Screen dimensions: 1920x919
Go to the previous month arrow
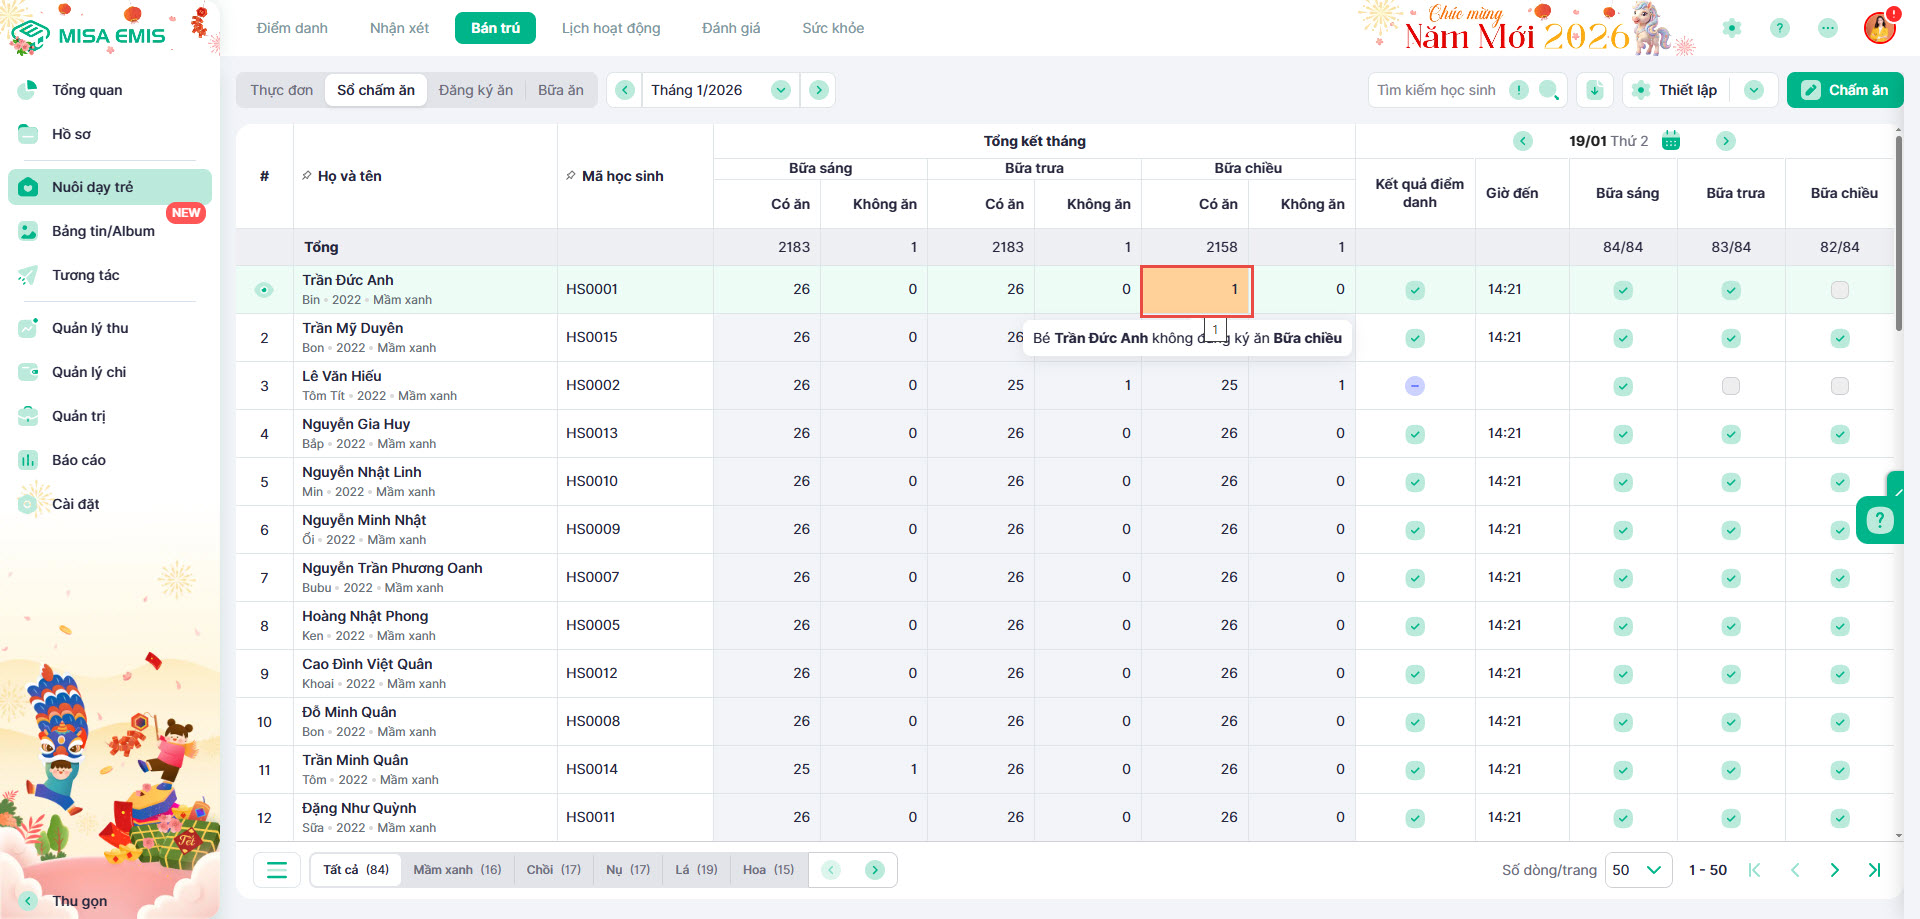625,90
